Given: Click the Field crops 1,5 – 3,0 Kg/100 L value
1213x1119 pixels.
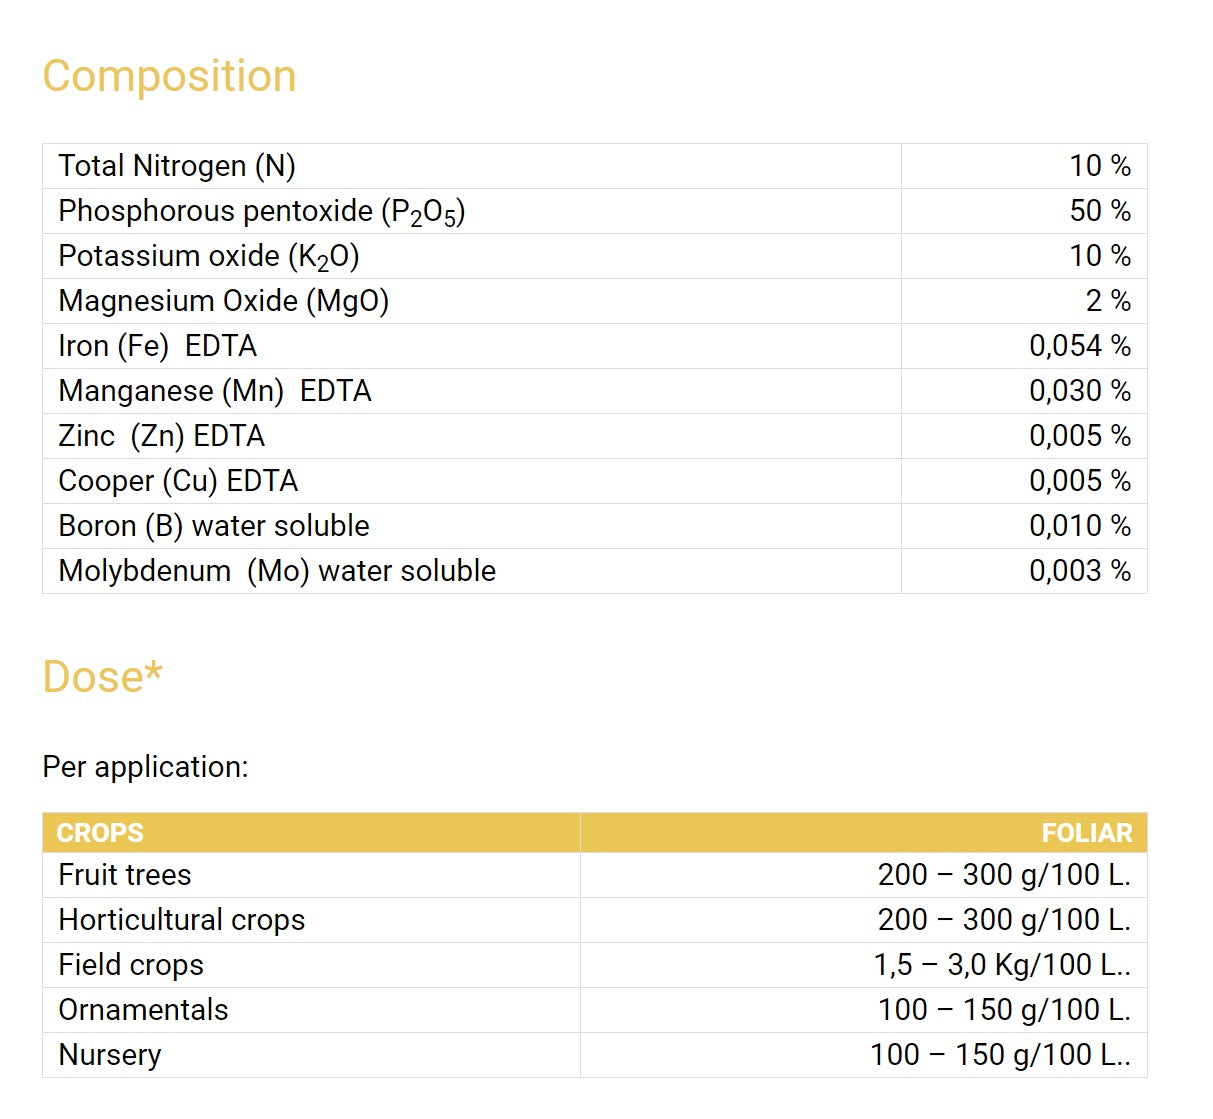Looking at the screenshot, I should coord(1001,965).
